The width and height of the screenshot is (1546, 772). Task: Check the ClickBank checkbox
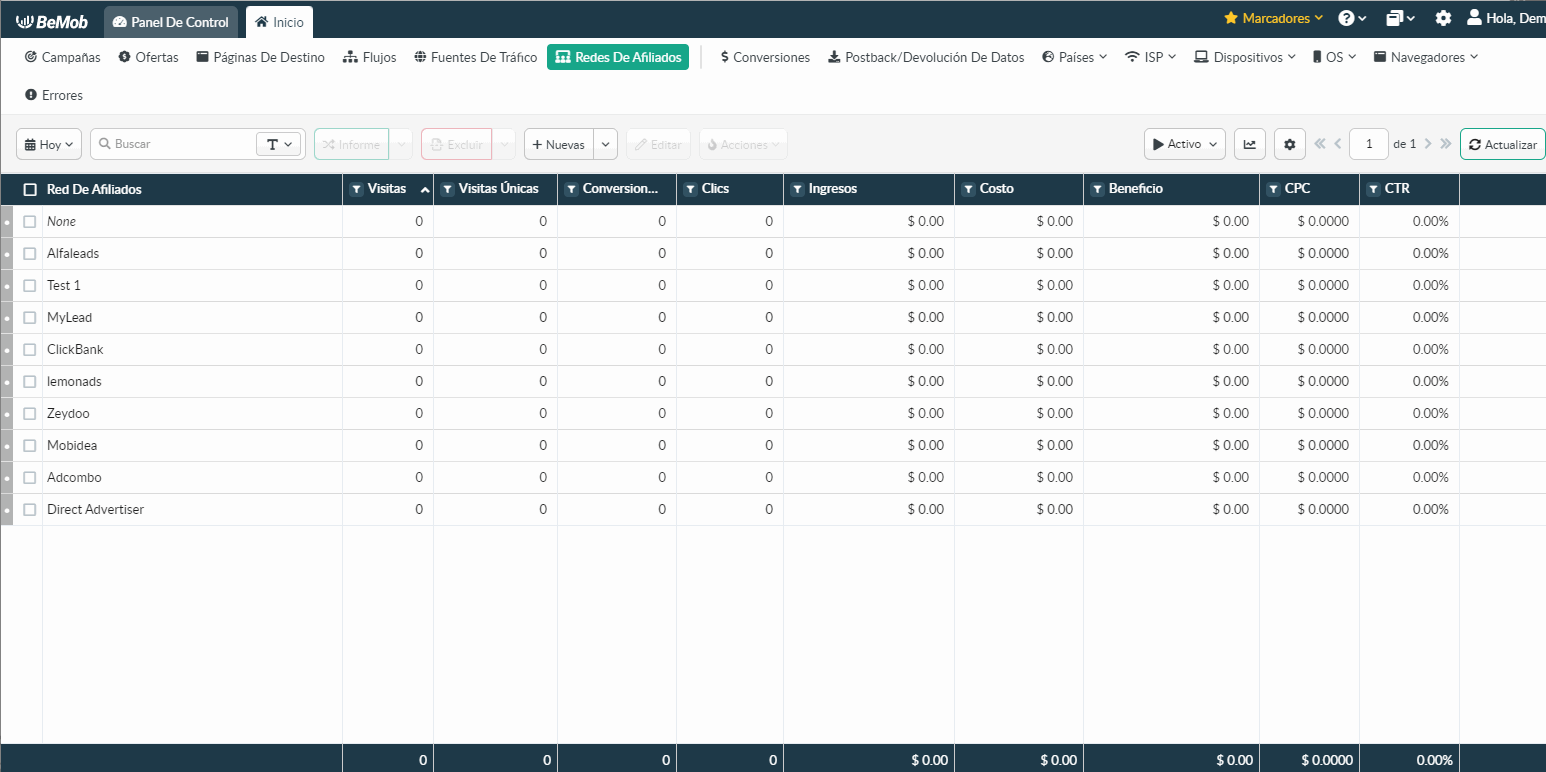click(30, 350)
